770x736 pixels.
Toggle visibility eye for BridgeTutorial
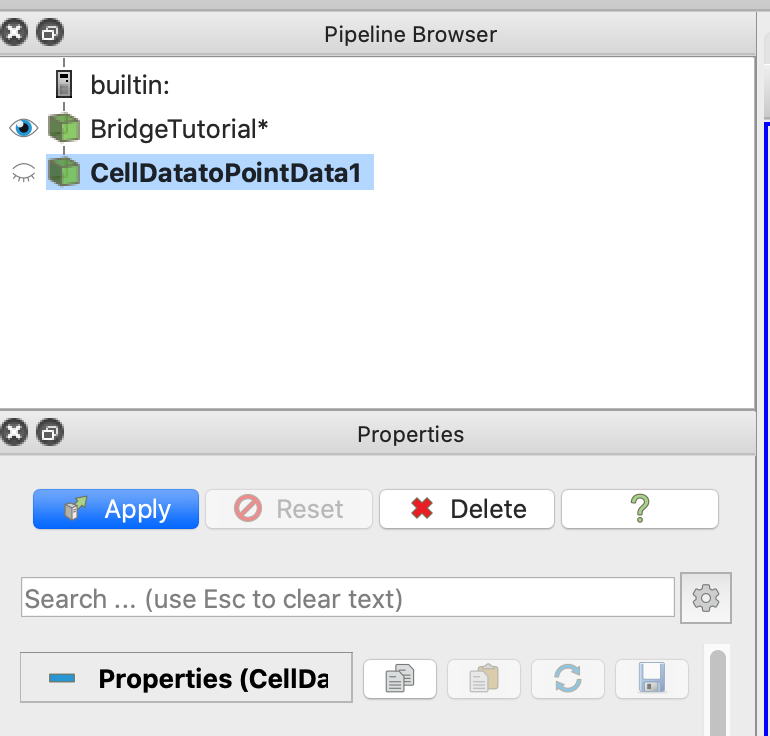(x=23, y=128)
